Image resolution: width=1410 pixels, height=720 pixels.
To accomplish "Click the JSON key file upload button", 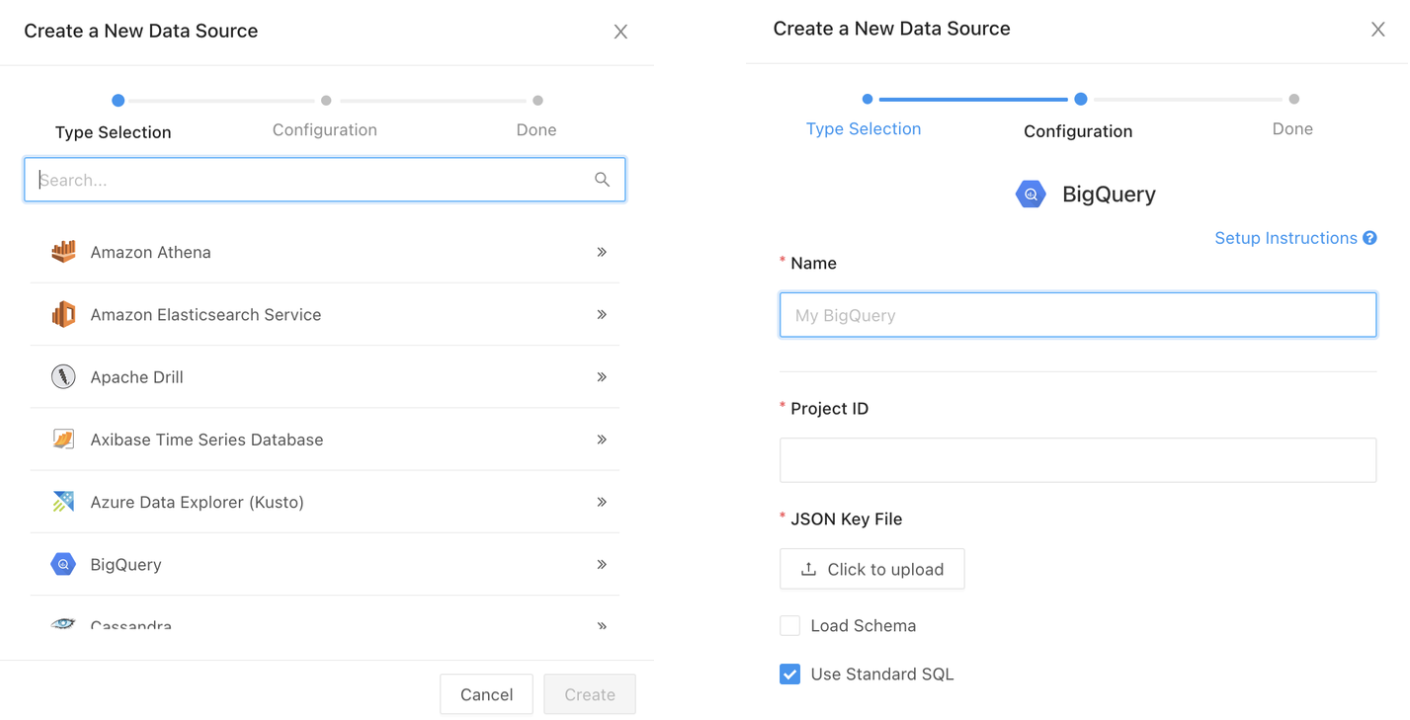I will 872,569.
